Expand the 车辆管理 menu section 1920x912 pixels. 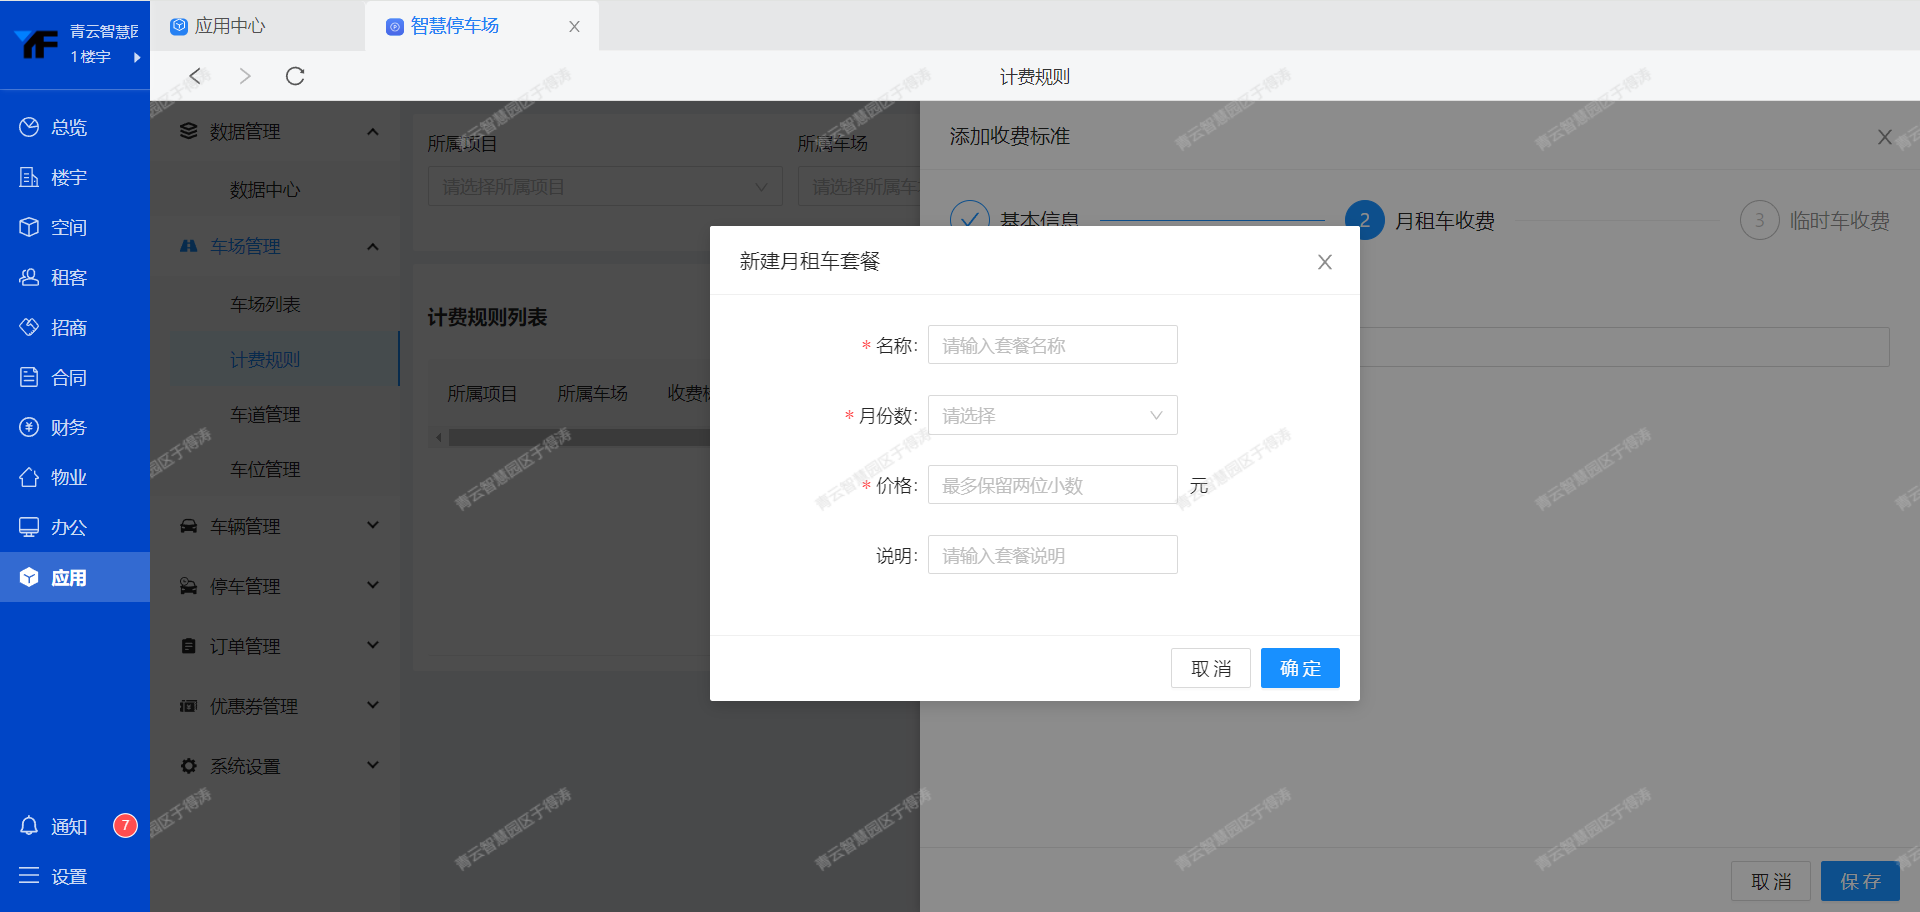[280, 526]
